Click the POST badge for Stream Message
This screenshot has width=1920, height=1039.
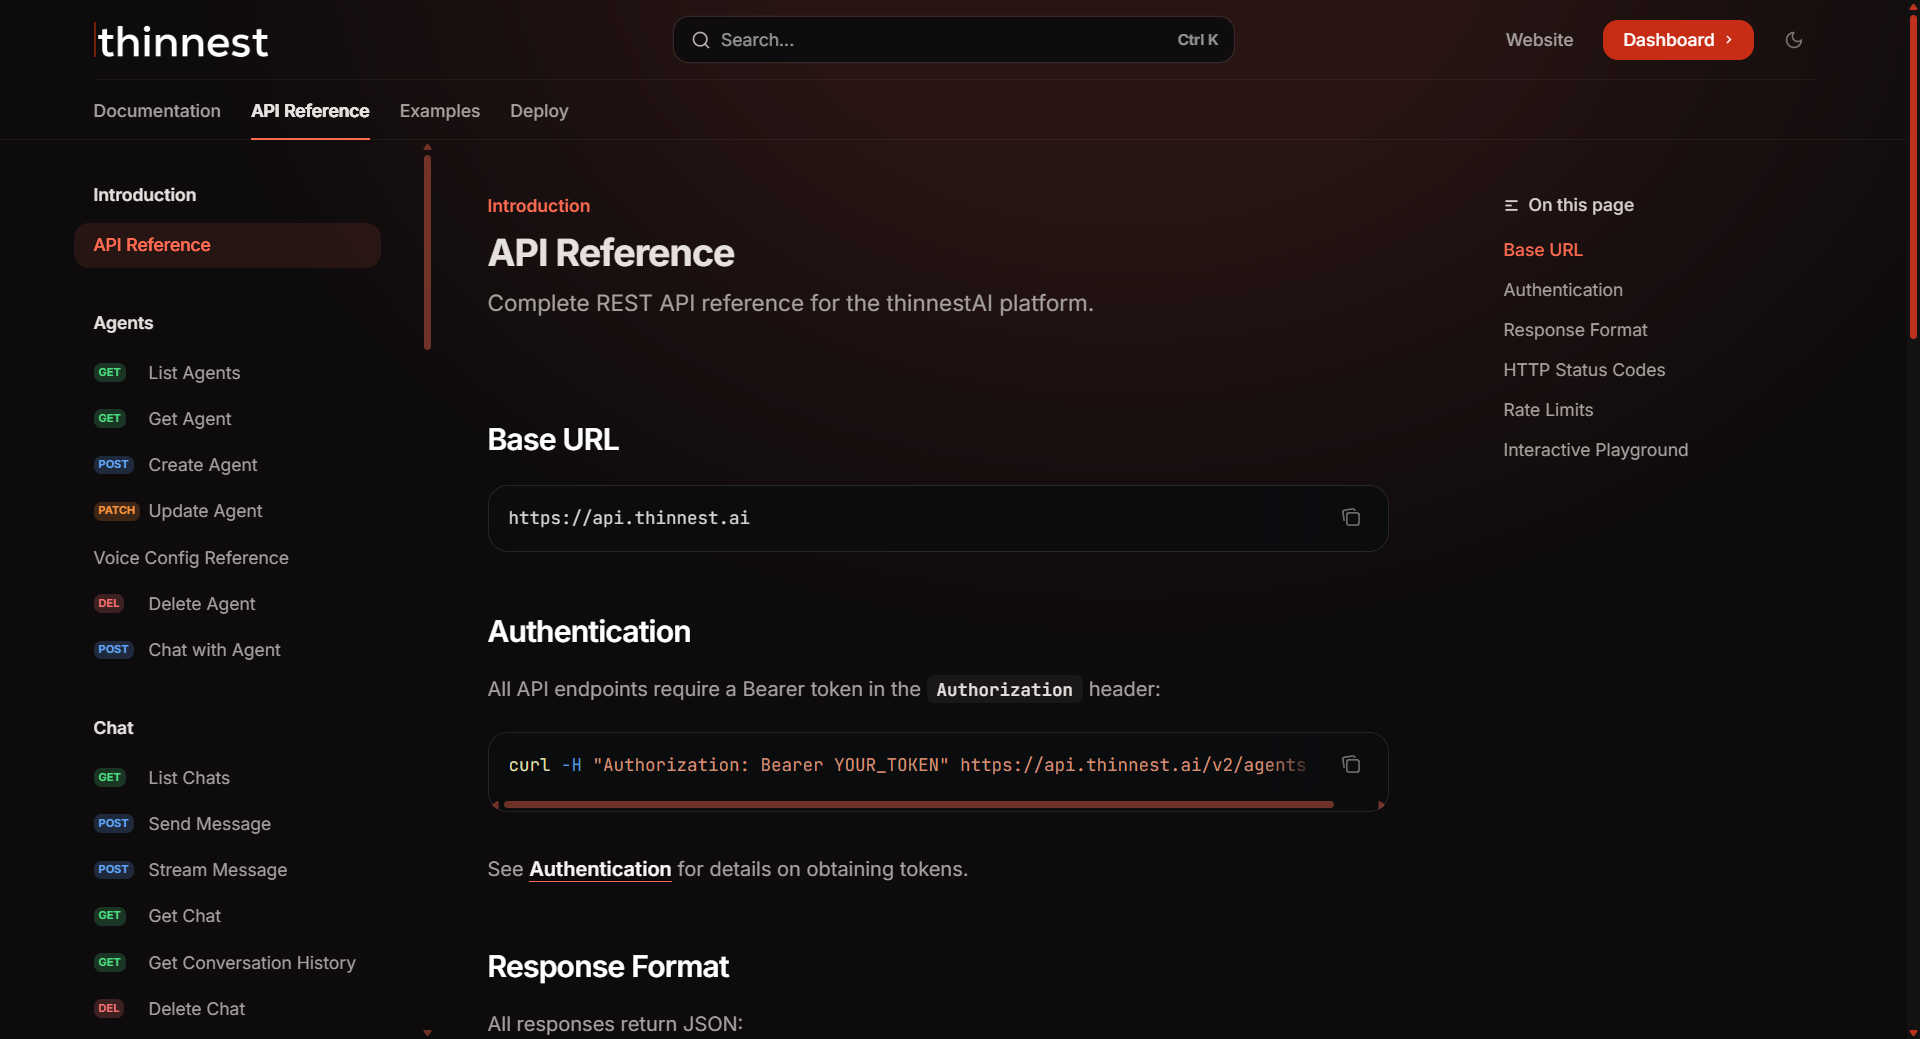coord(114,869)
